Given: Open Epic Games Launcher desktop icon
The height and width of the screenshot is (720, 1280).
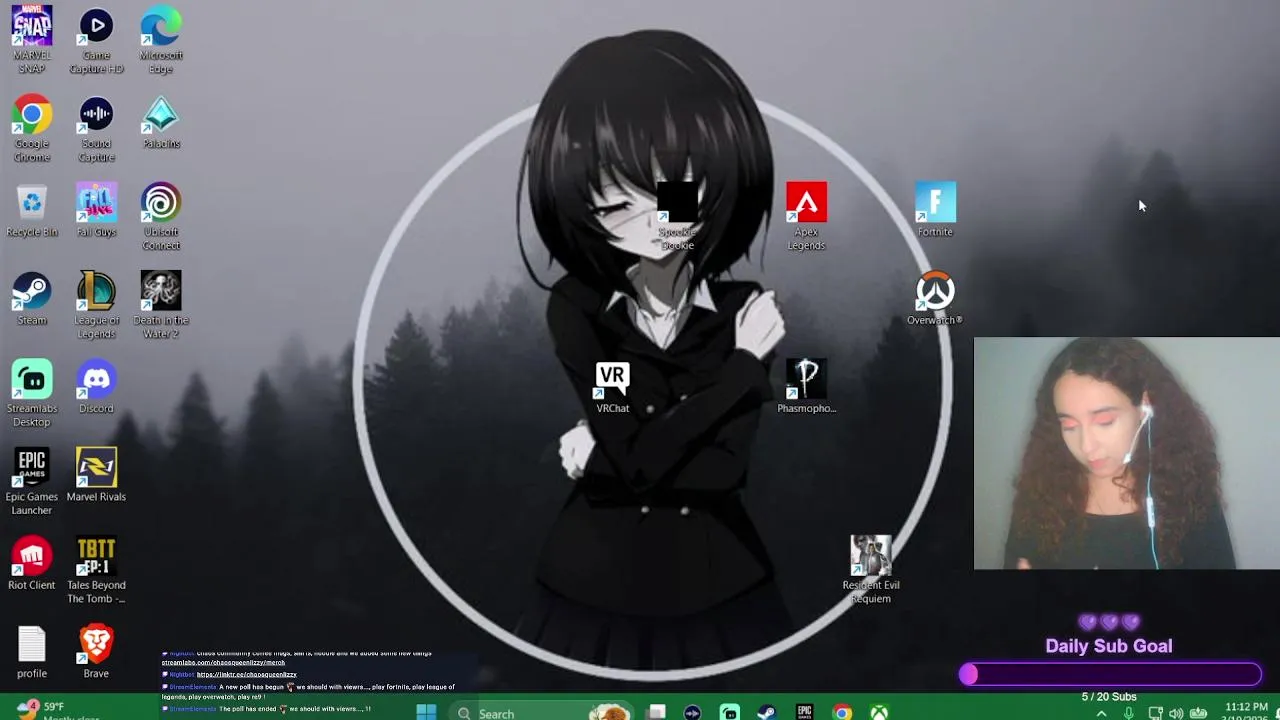Looking at the screenshot, I should [32, 481].
